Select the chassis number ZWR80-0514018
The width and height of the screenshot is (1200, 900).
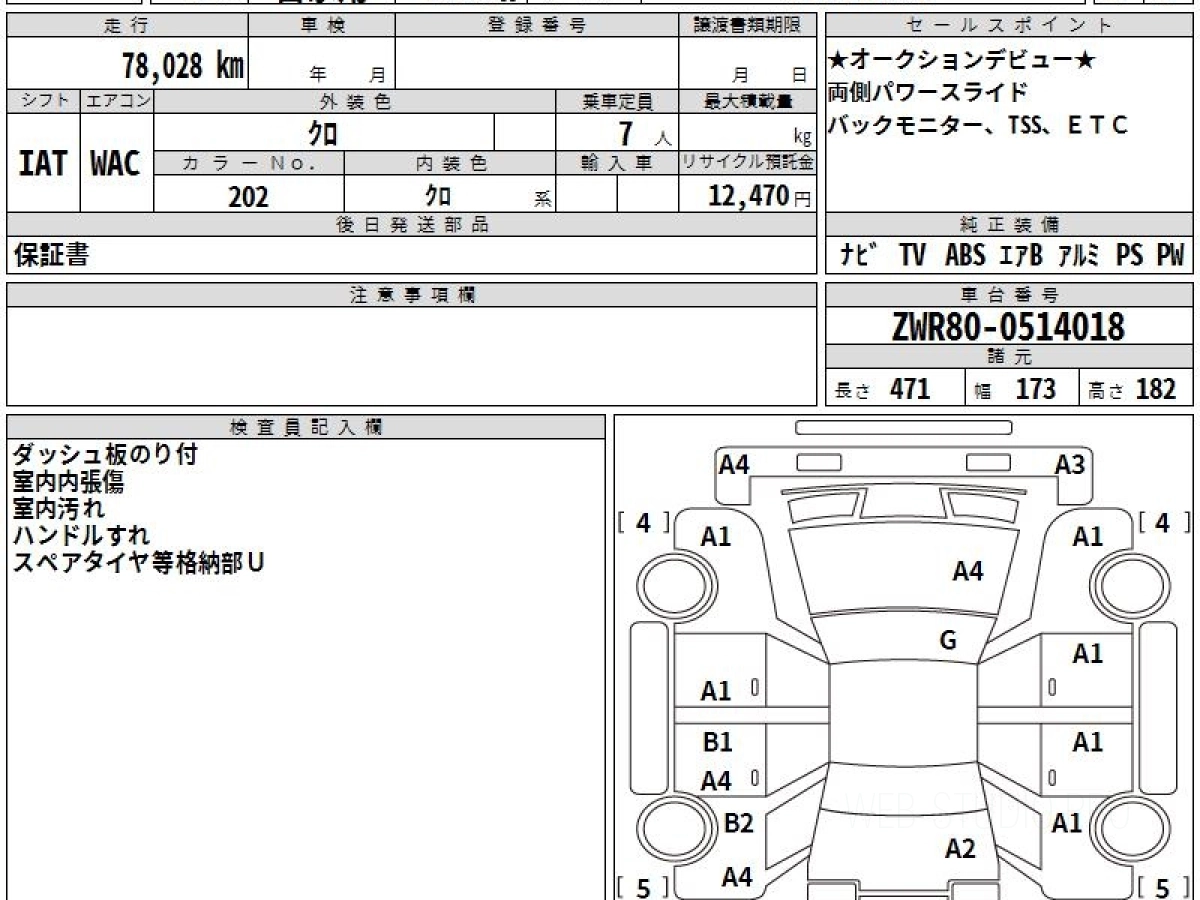pyautogui.click(x=1008, y=327)
